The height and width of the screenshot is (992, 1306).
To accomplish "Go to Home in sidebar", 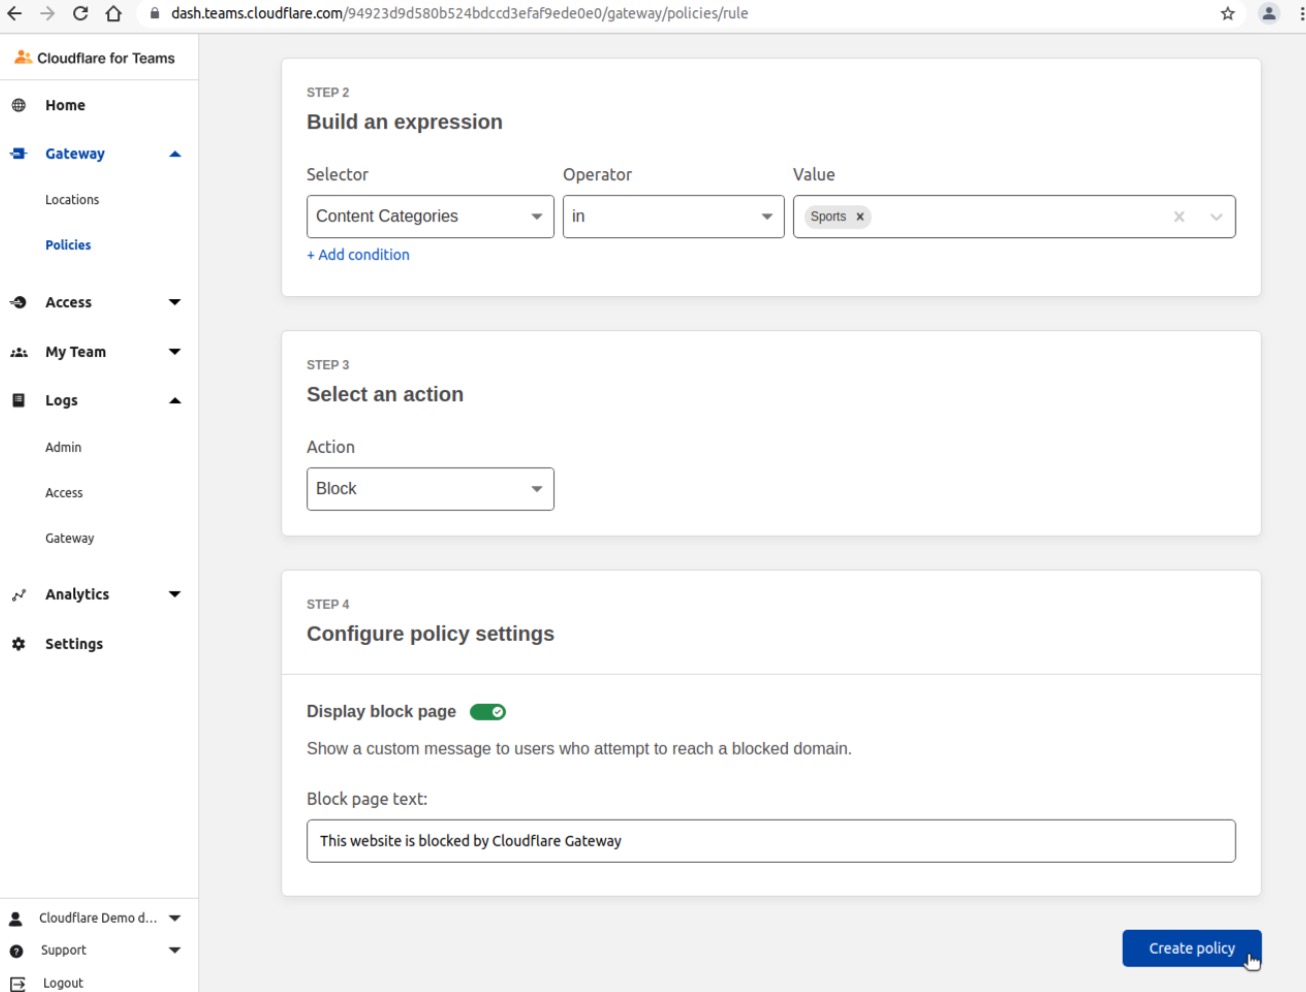I will click(x=65, y=105).
